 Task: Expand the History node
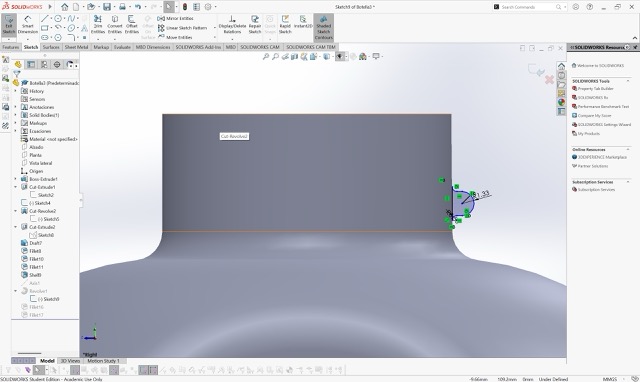click(x=16, y=91)
